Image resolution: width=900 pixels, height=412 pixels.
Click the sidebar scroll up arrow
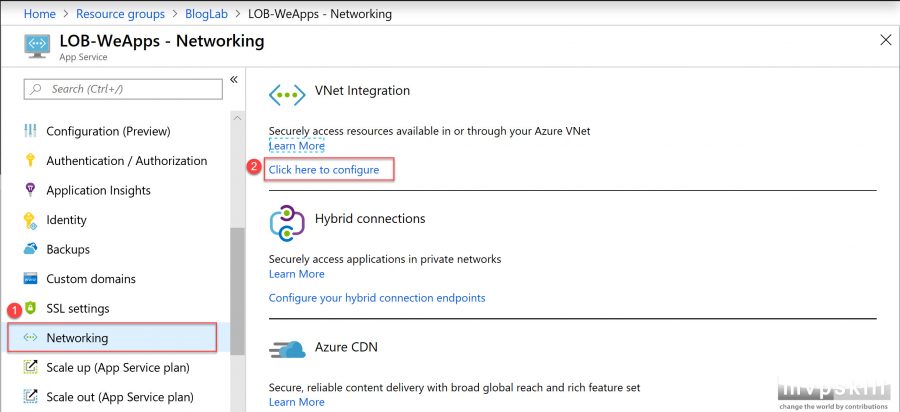237,118
